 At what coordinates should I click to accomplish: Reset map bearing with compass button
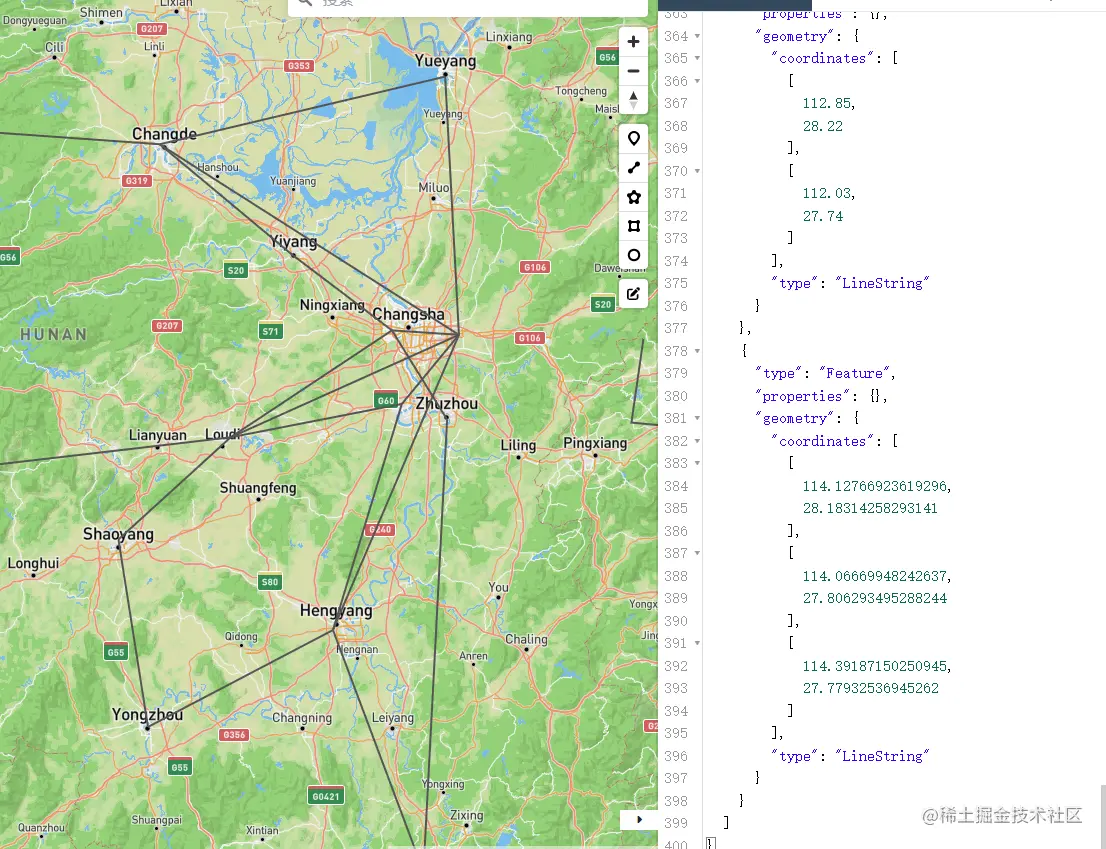coord(633,100)
